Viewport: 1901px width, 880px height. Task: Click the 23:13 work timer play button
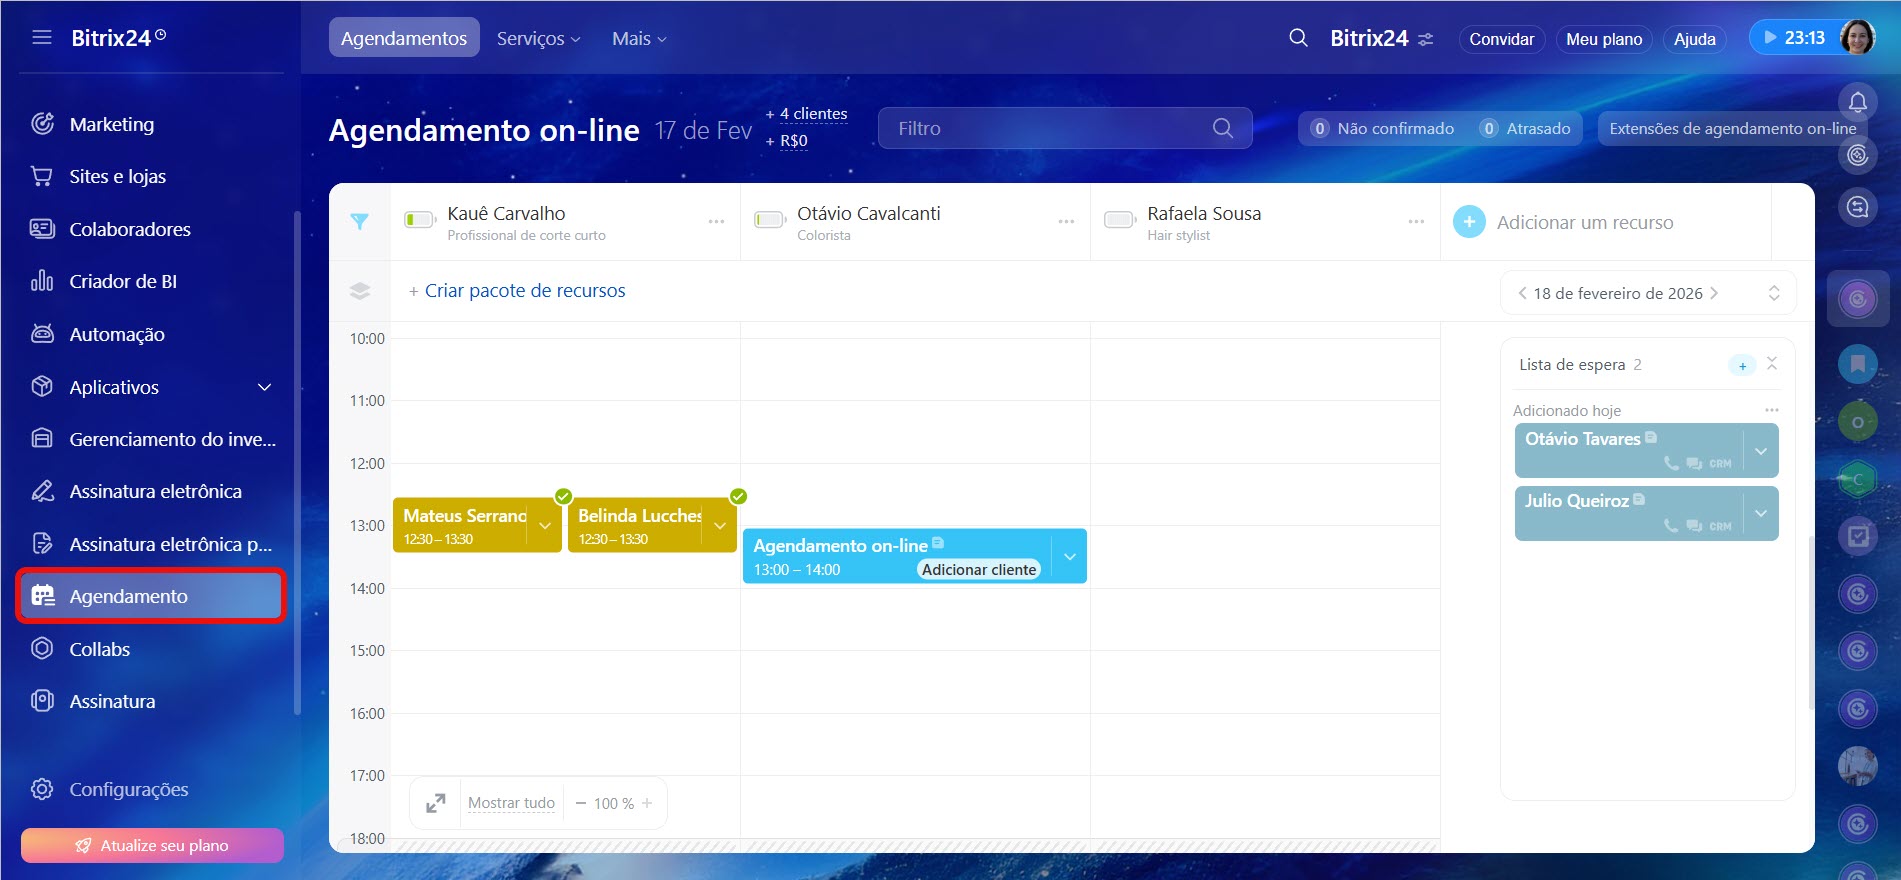point(1771,38)
